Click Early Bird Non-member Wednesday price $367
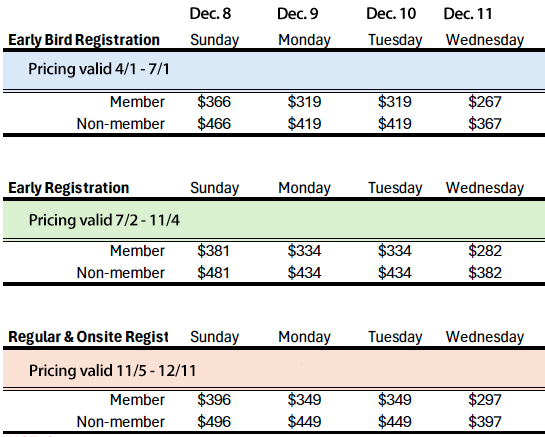Screen dimensions: 545x437 (x=485, y=124)
